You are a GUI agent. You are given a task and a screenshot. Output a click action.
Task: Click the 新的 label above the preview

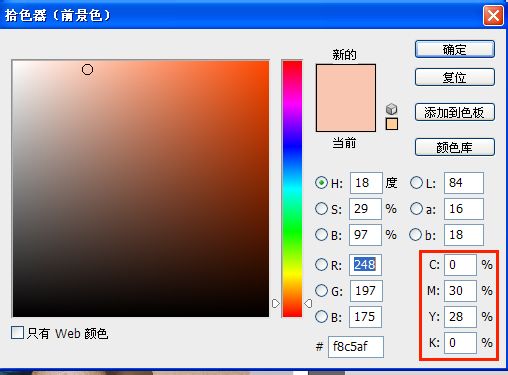pos(344,54)
